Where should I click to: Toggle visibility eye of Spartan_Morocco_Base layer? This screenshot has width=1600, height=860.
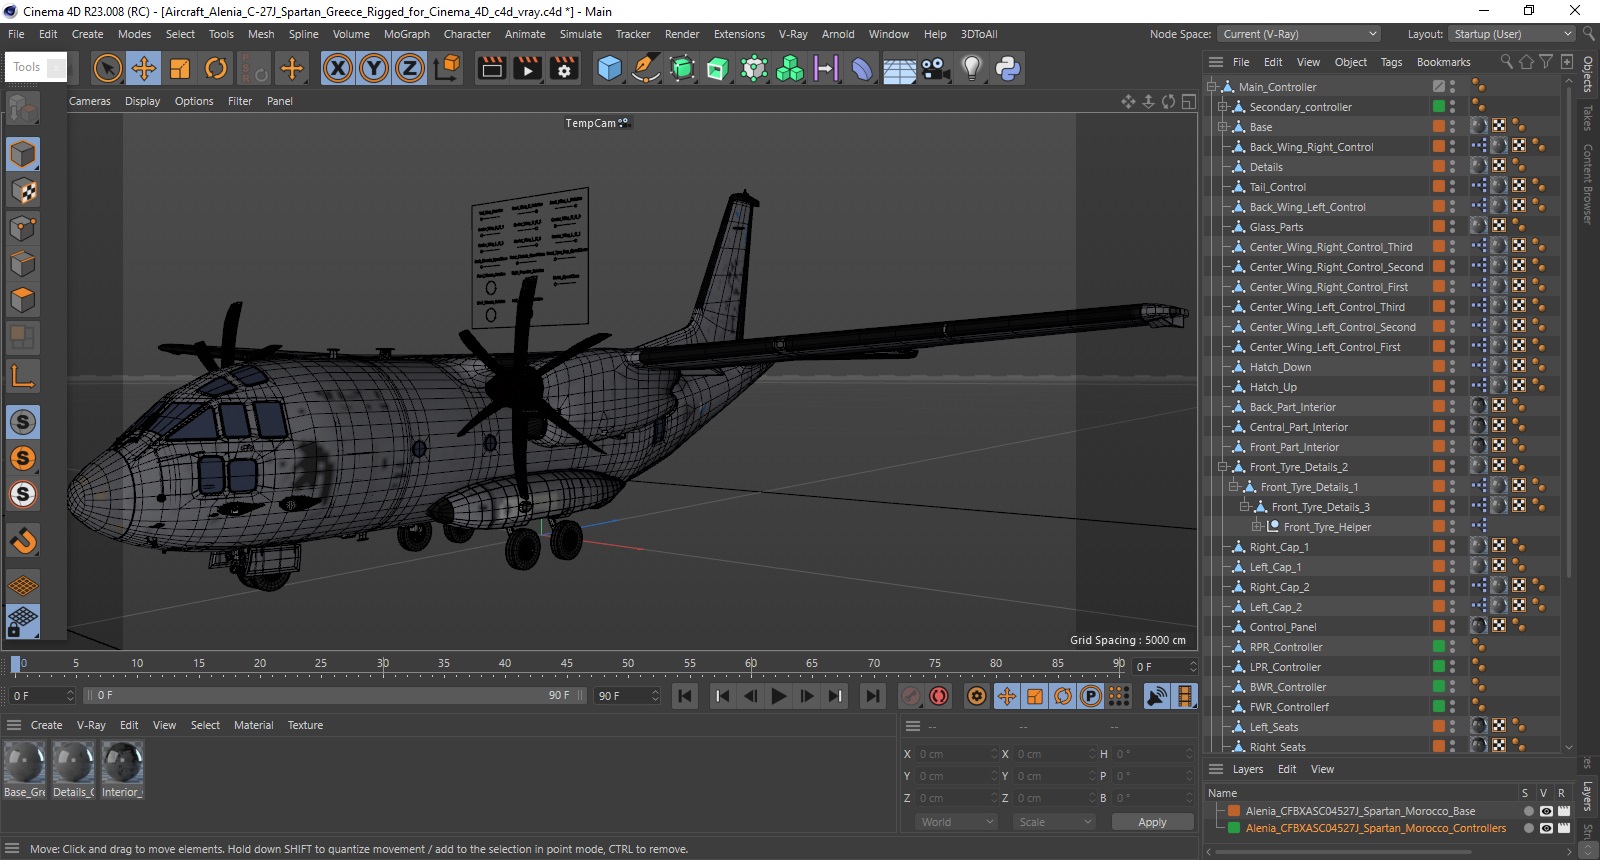(x=1546, y=811)
